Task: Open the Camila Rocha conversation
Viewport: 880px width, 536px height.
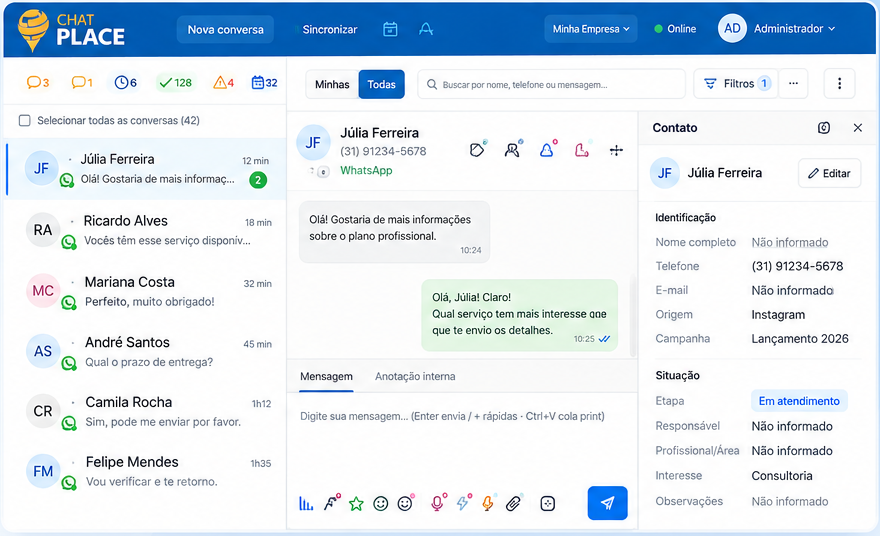Action: point(146,412)
